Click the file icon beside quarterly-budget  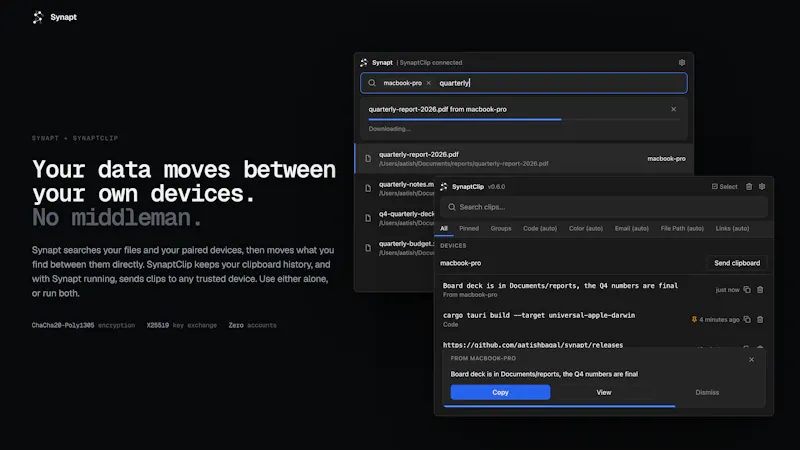[x=368, y=248]
